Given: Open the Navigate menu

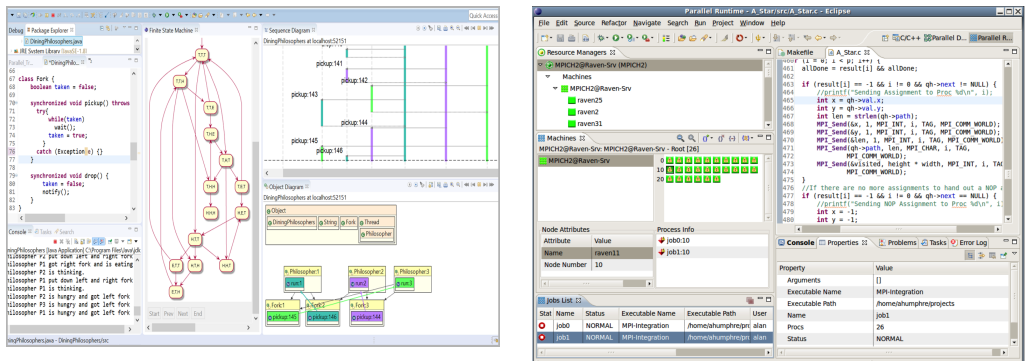Looking at the screenshot, I should pos(648,22).
